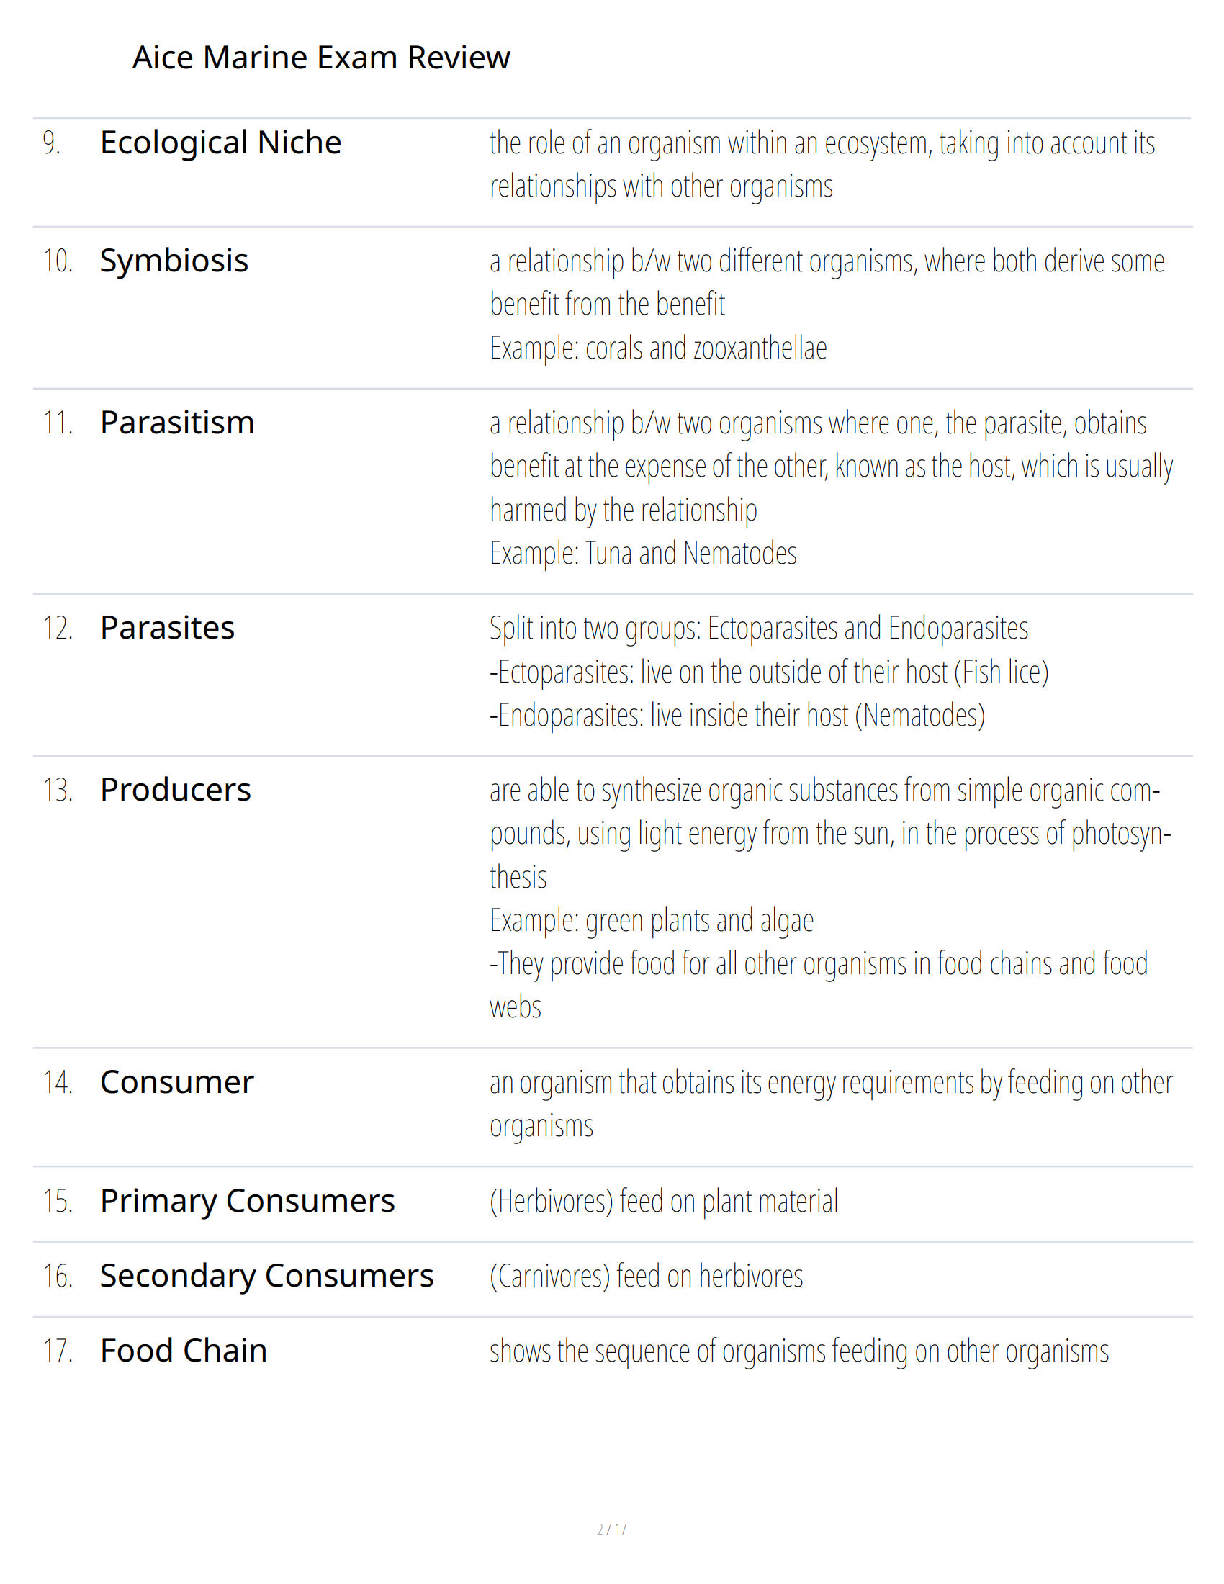
Task: Click the Endoparasites nematodes line
Action: click(x=737, y=716)
